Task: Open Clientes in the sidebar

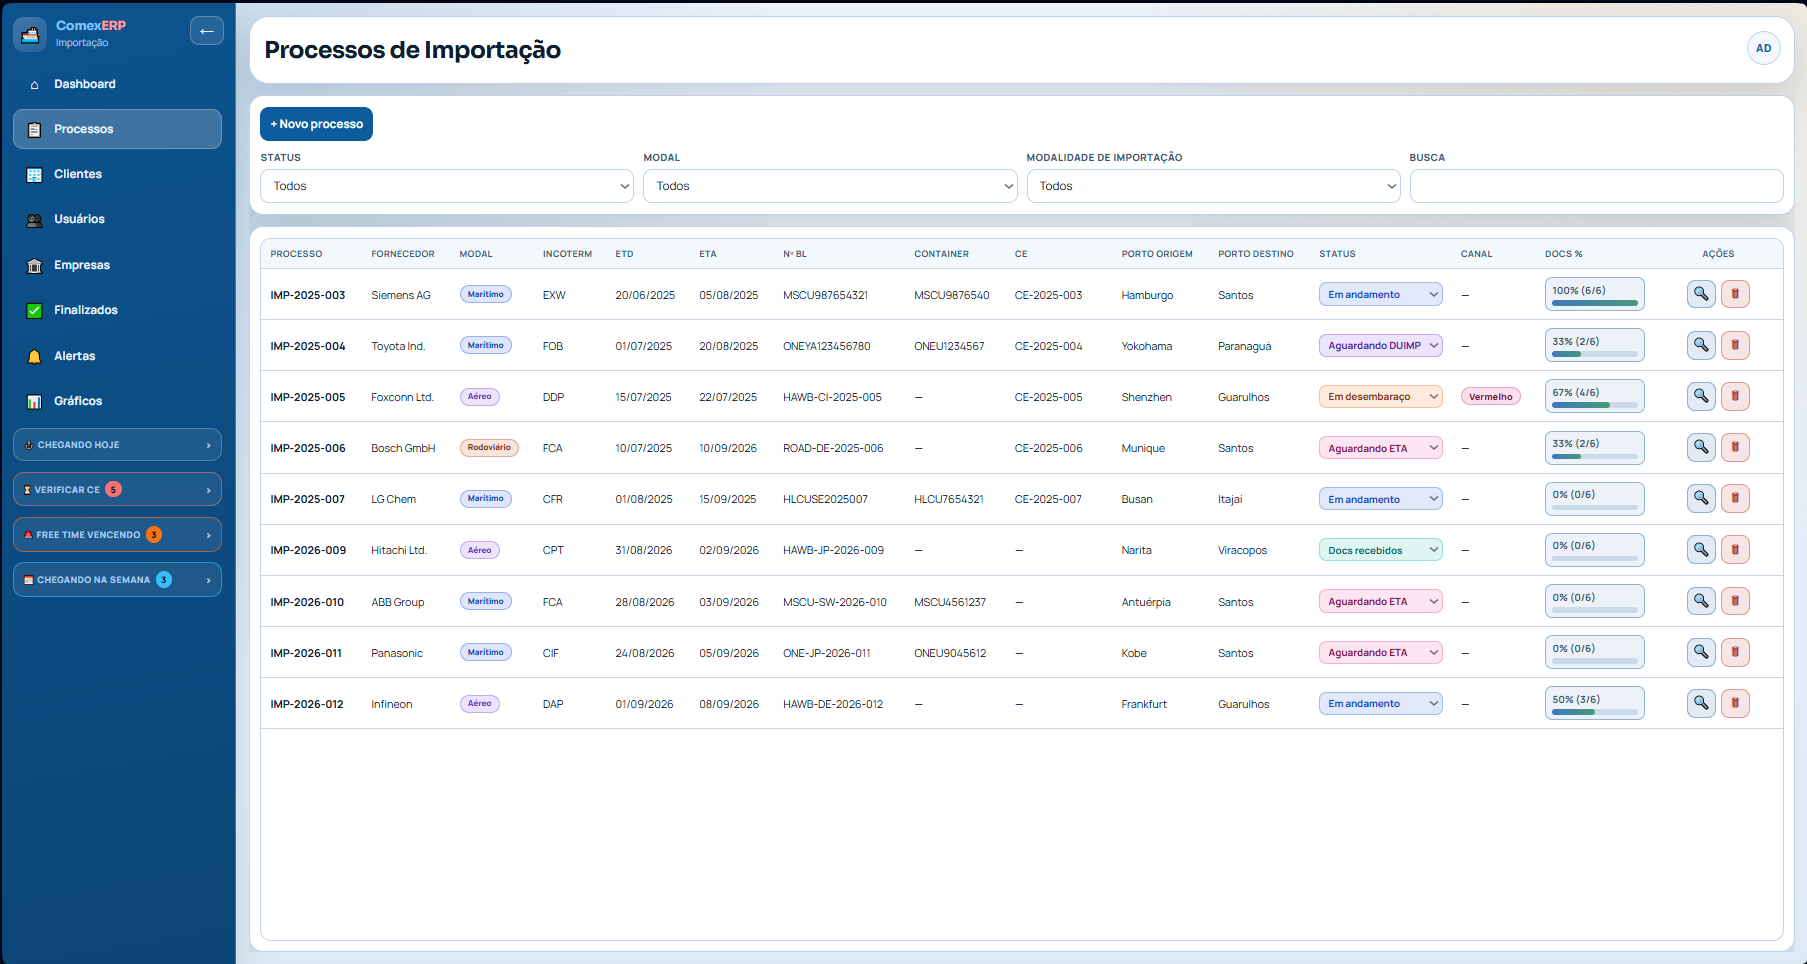Action: pos(117,174)
